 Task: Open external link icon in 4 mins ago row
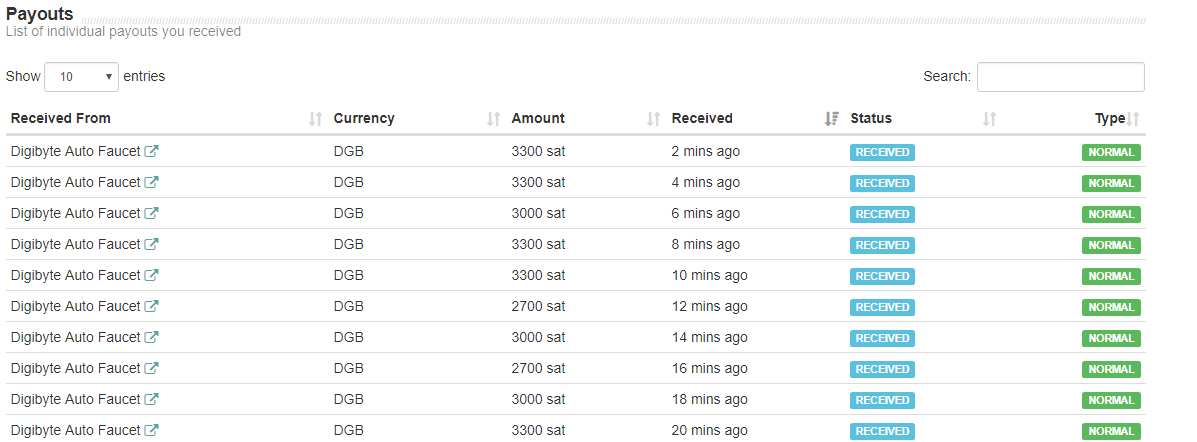point(152,182)
